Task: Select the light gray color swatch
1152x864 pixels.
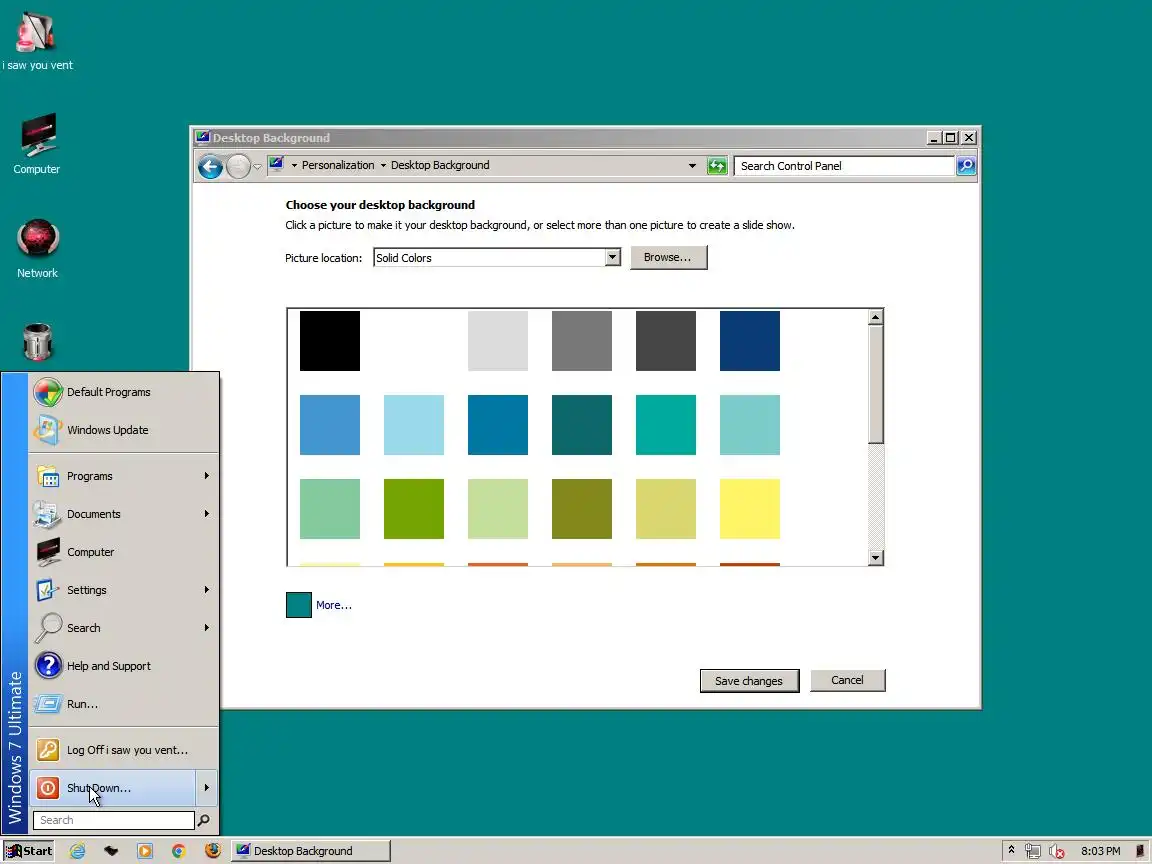Action: 497,341
